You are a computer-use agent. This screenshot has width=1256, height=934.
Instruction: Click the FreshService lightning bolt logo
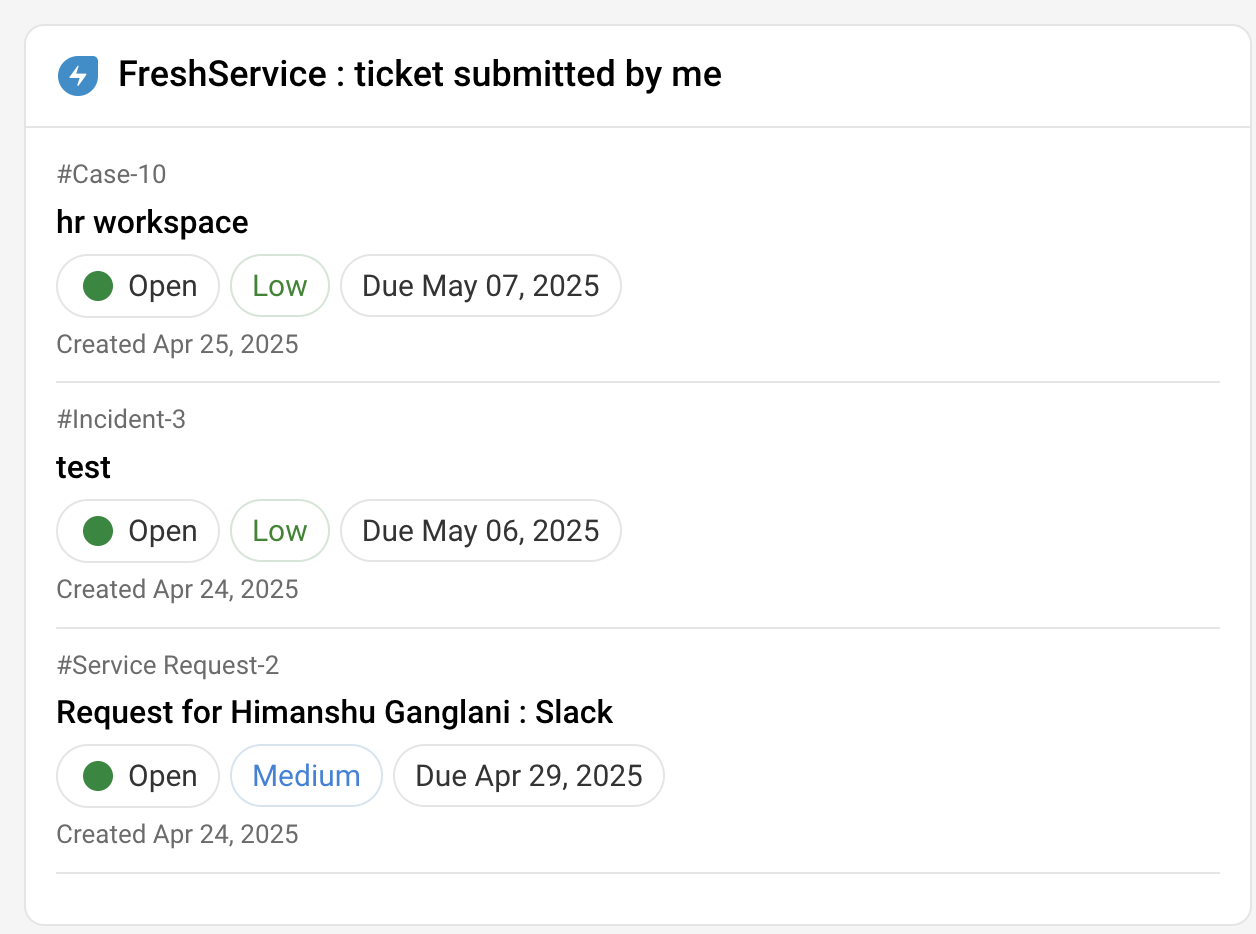[x=78, y=76]
